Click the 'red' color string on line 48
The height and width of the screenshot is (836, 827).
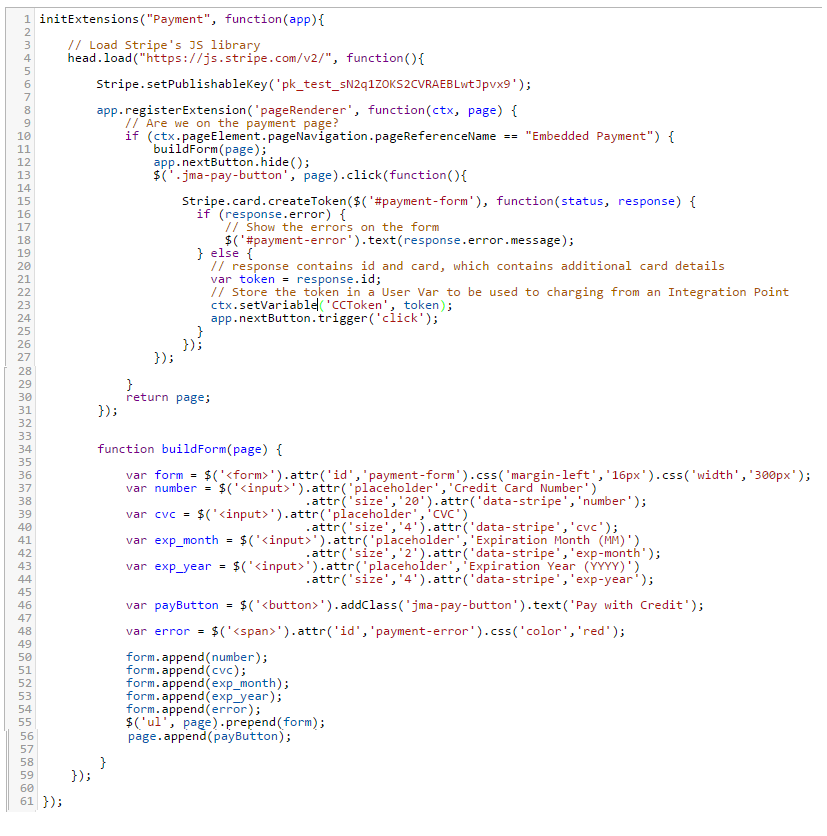593,632
